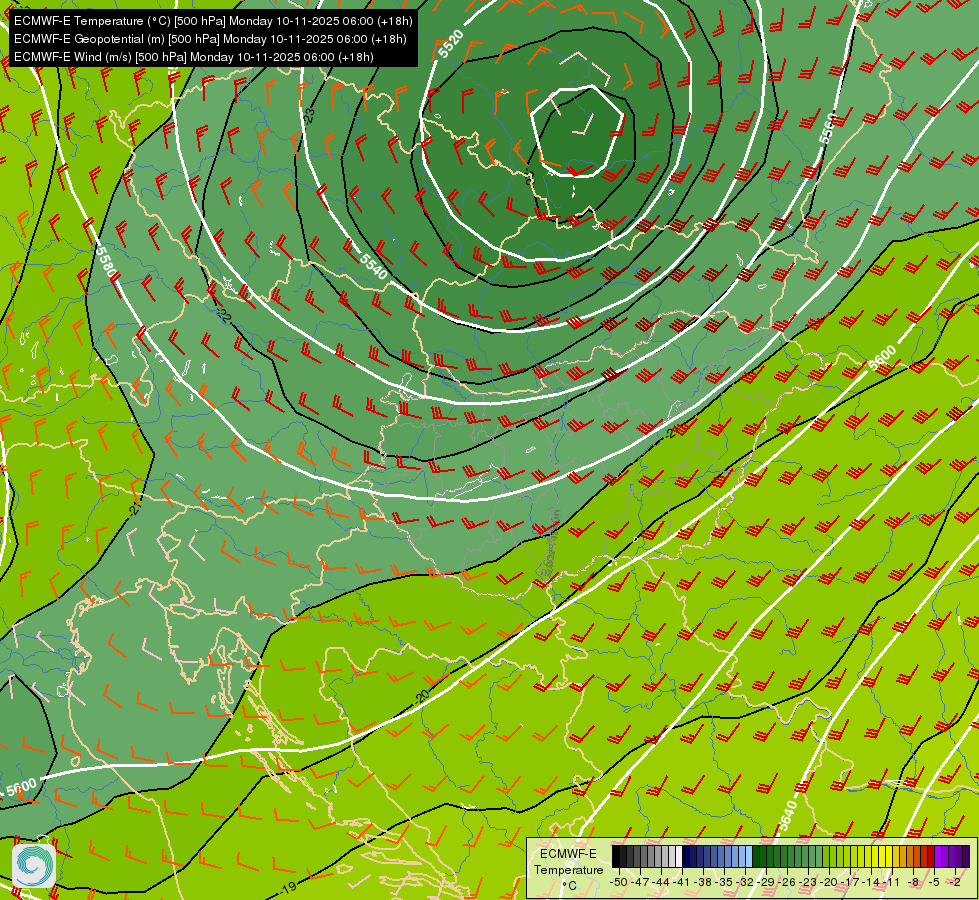Viewport: 979px width, 900px height.
Task: Click the -8 legend value
Action: point(913,883)
